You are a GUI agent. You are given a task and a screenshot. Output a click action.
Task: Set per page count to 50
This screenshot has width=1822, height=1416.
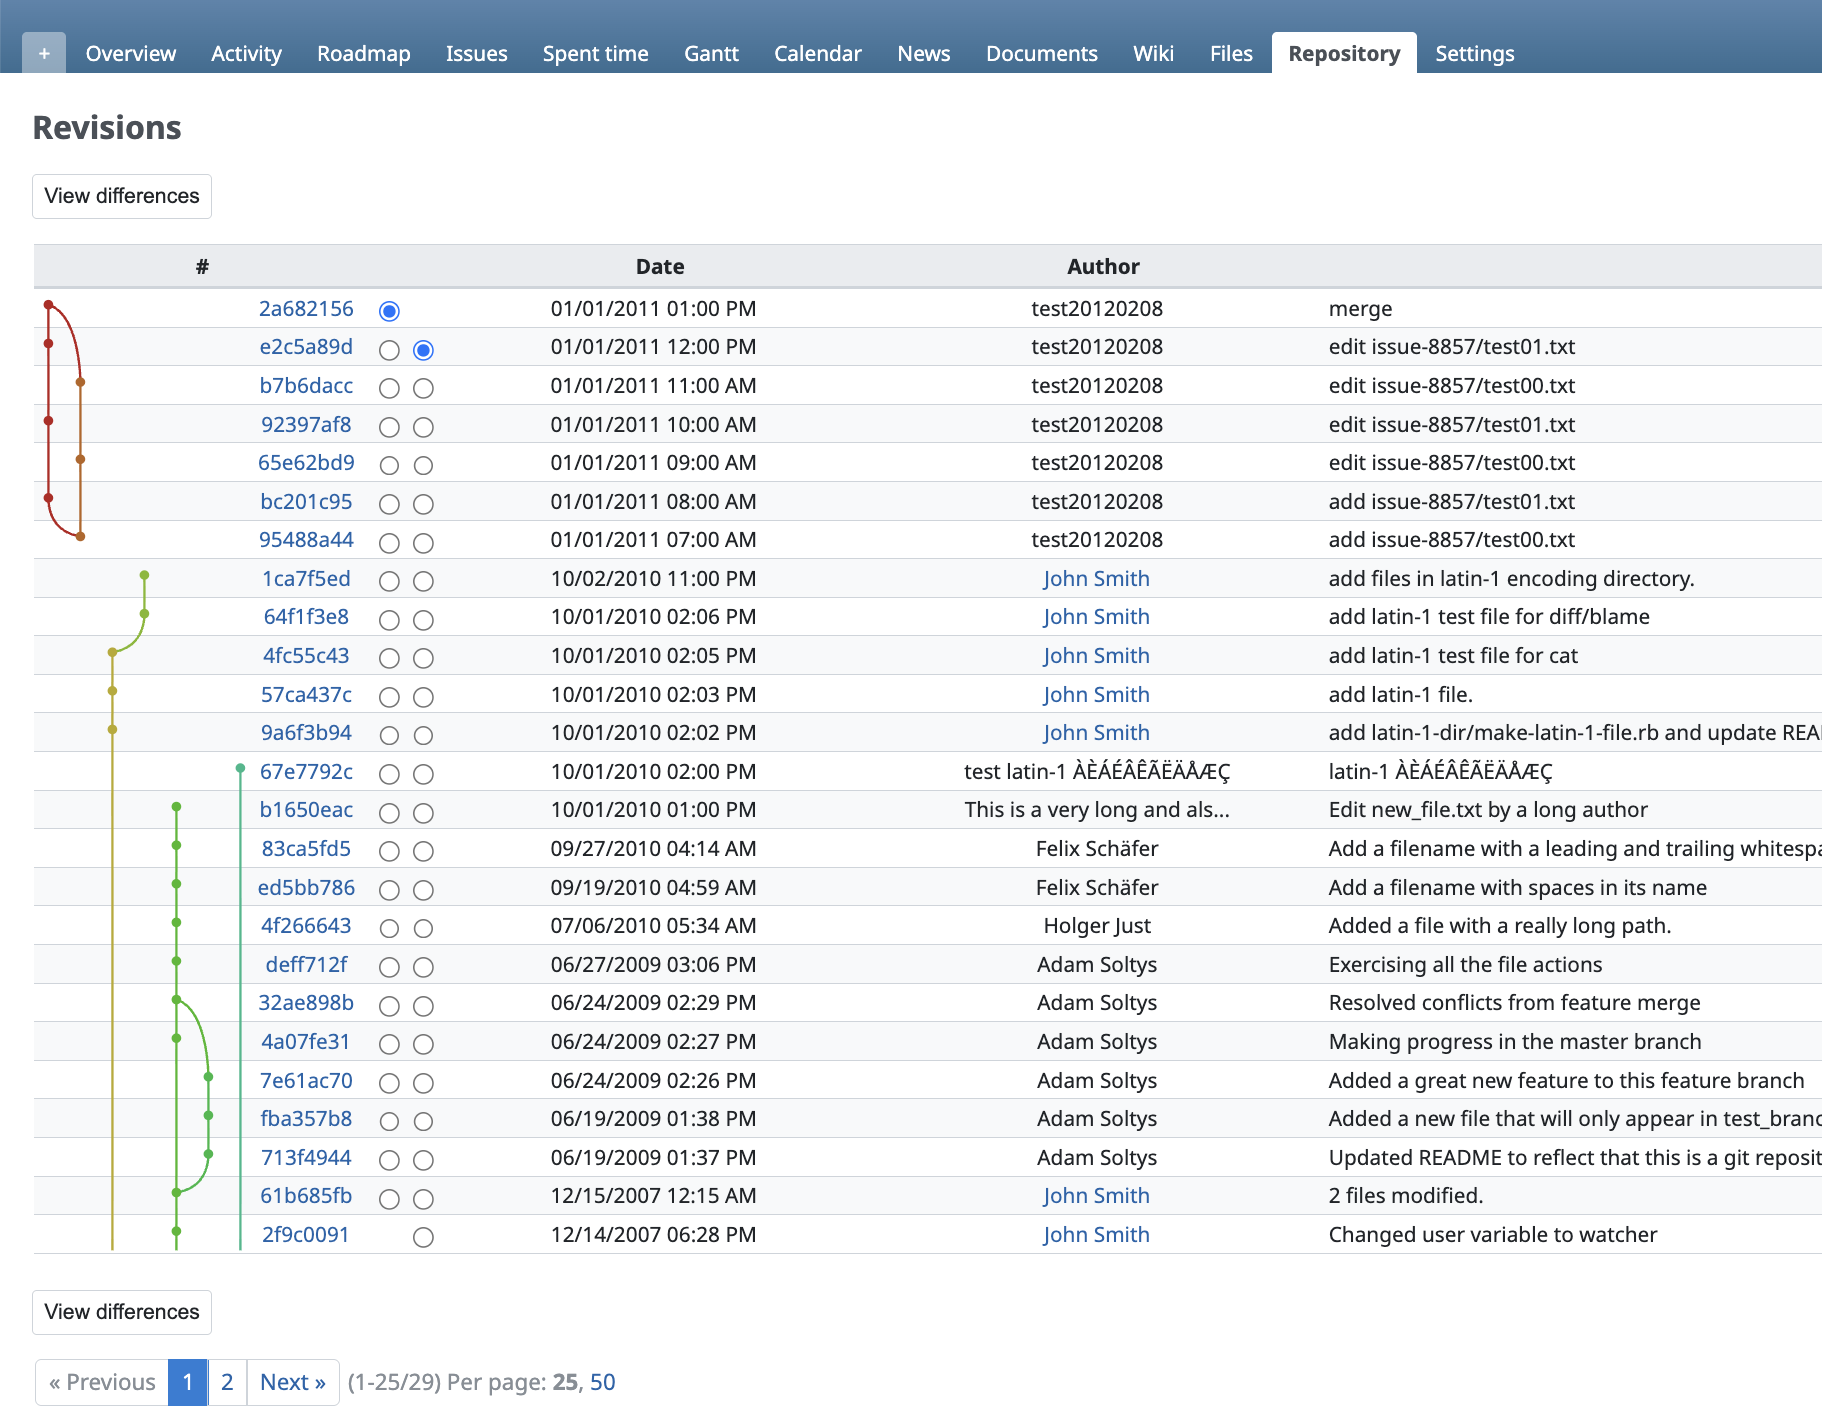coord(602,1382)
